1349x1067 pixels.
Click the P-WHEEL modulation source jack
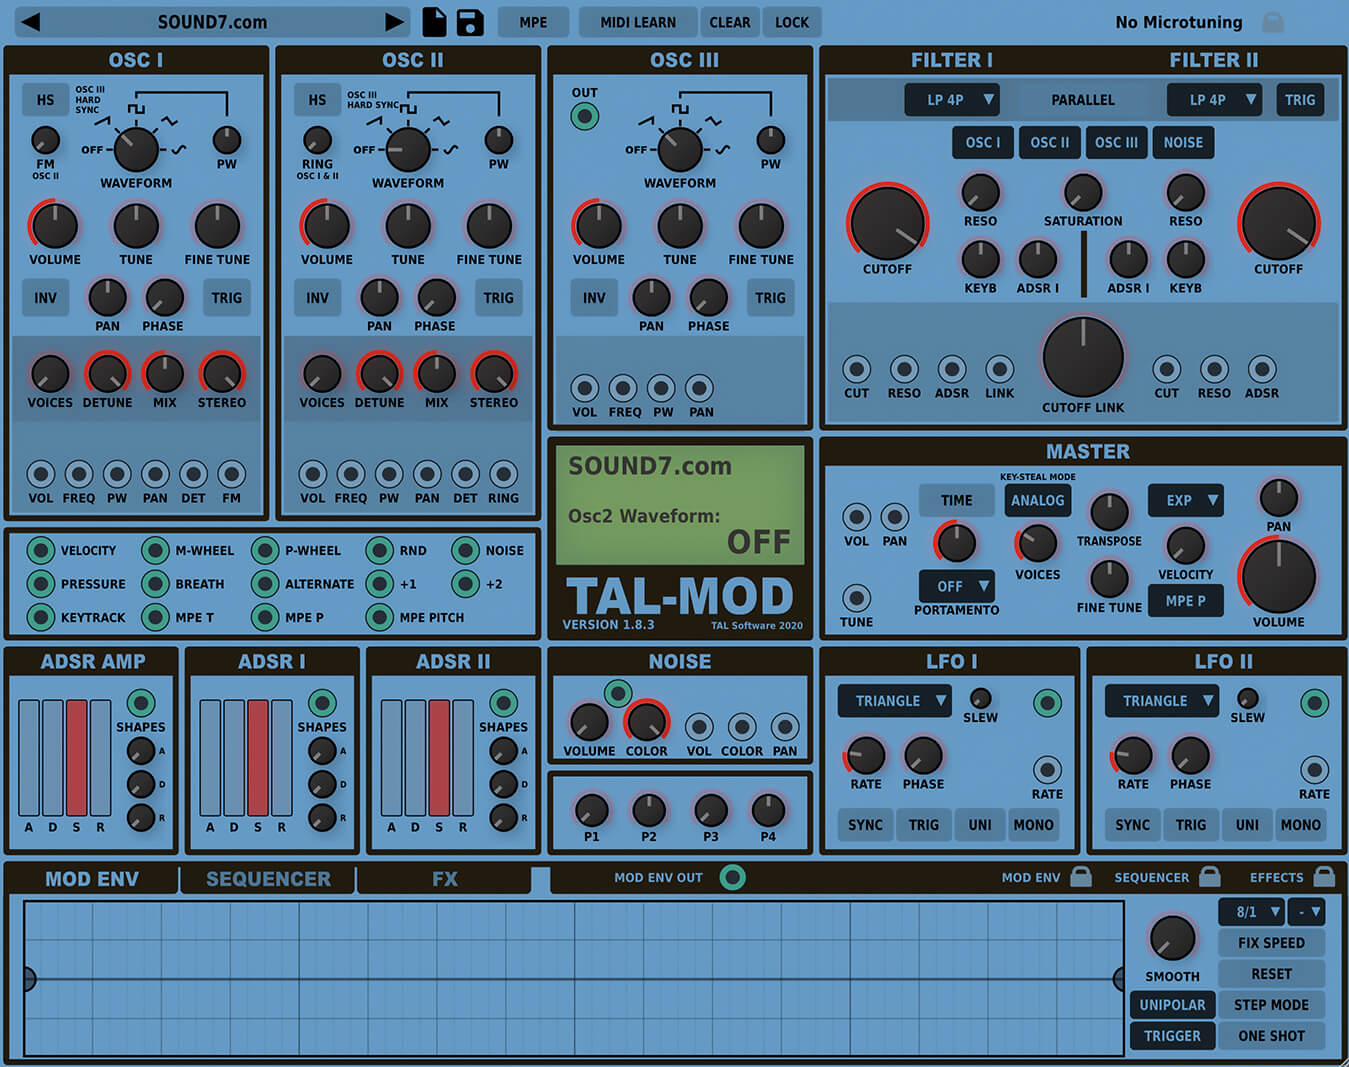(x=265, y=550)
